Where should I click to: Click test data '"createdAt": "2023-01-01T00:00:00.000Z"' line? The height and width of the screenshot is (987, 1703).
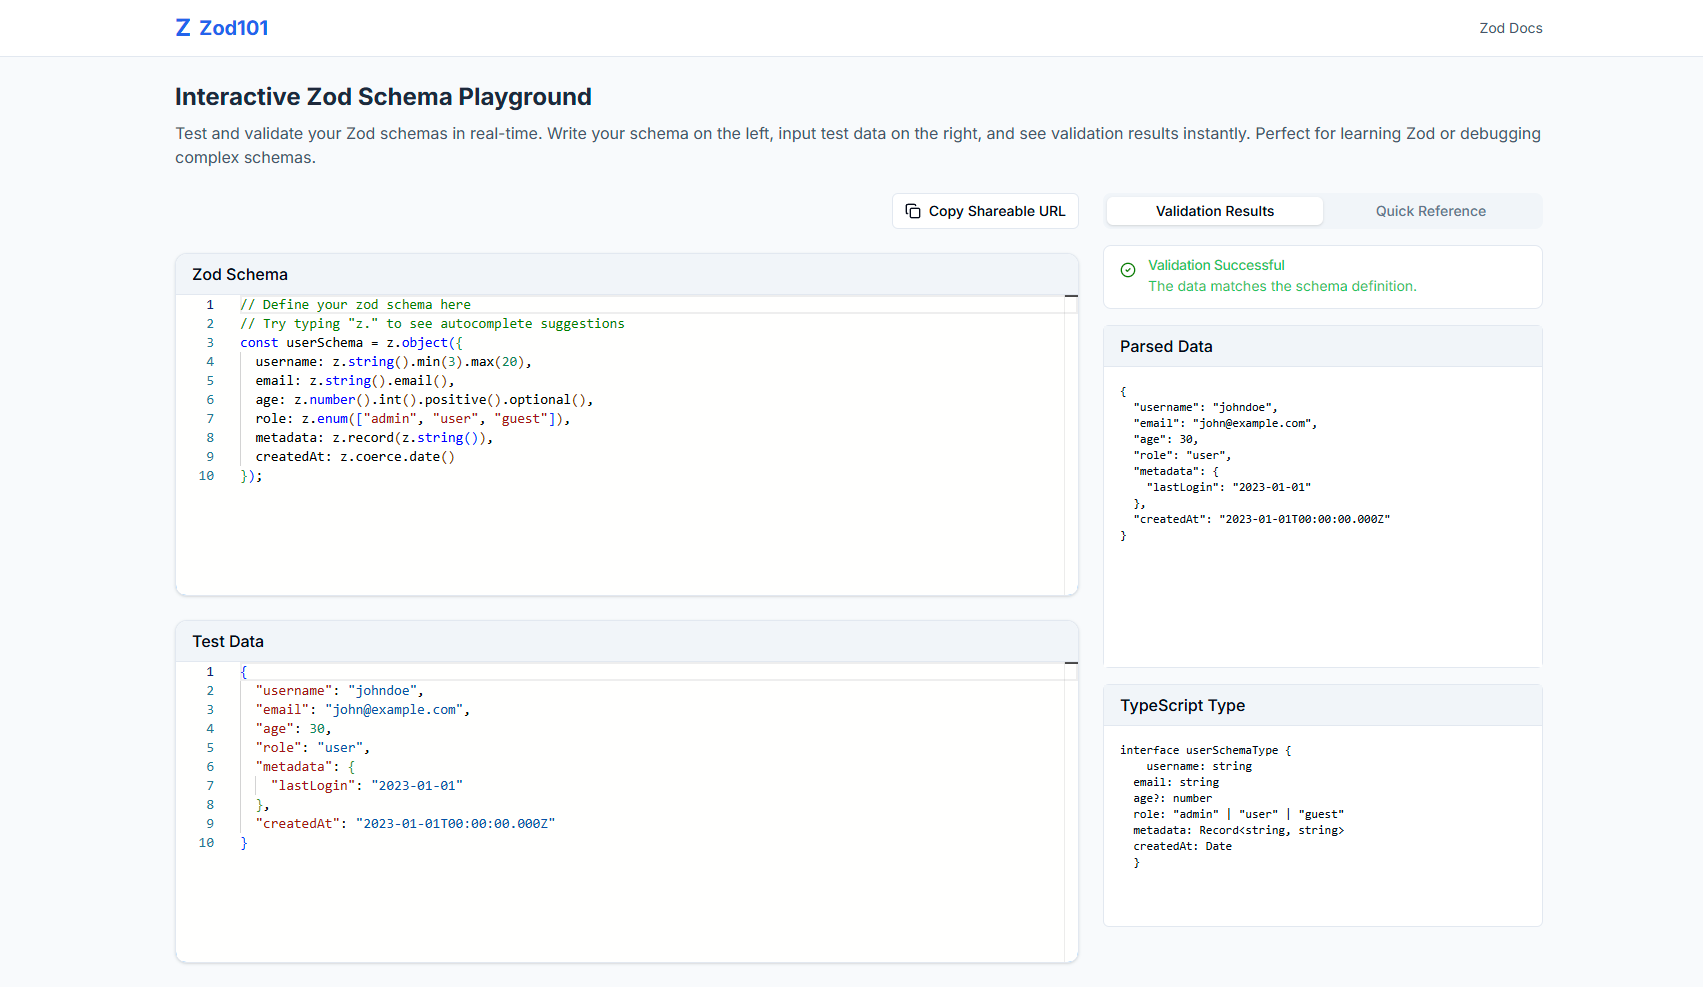point(405,824)
